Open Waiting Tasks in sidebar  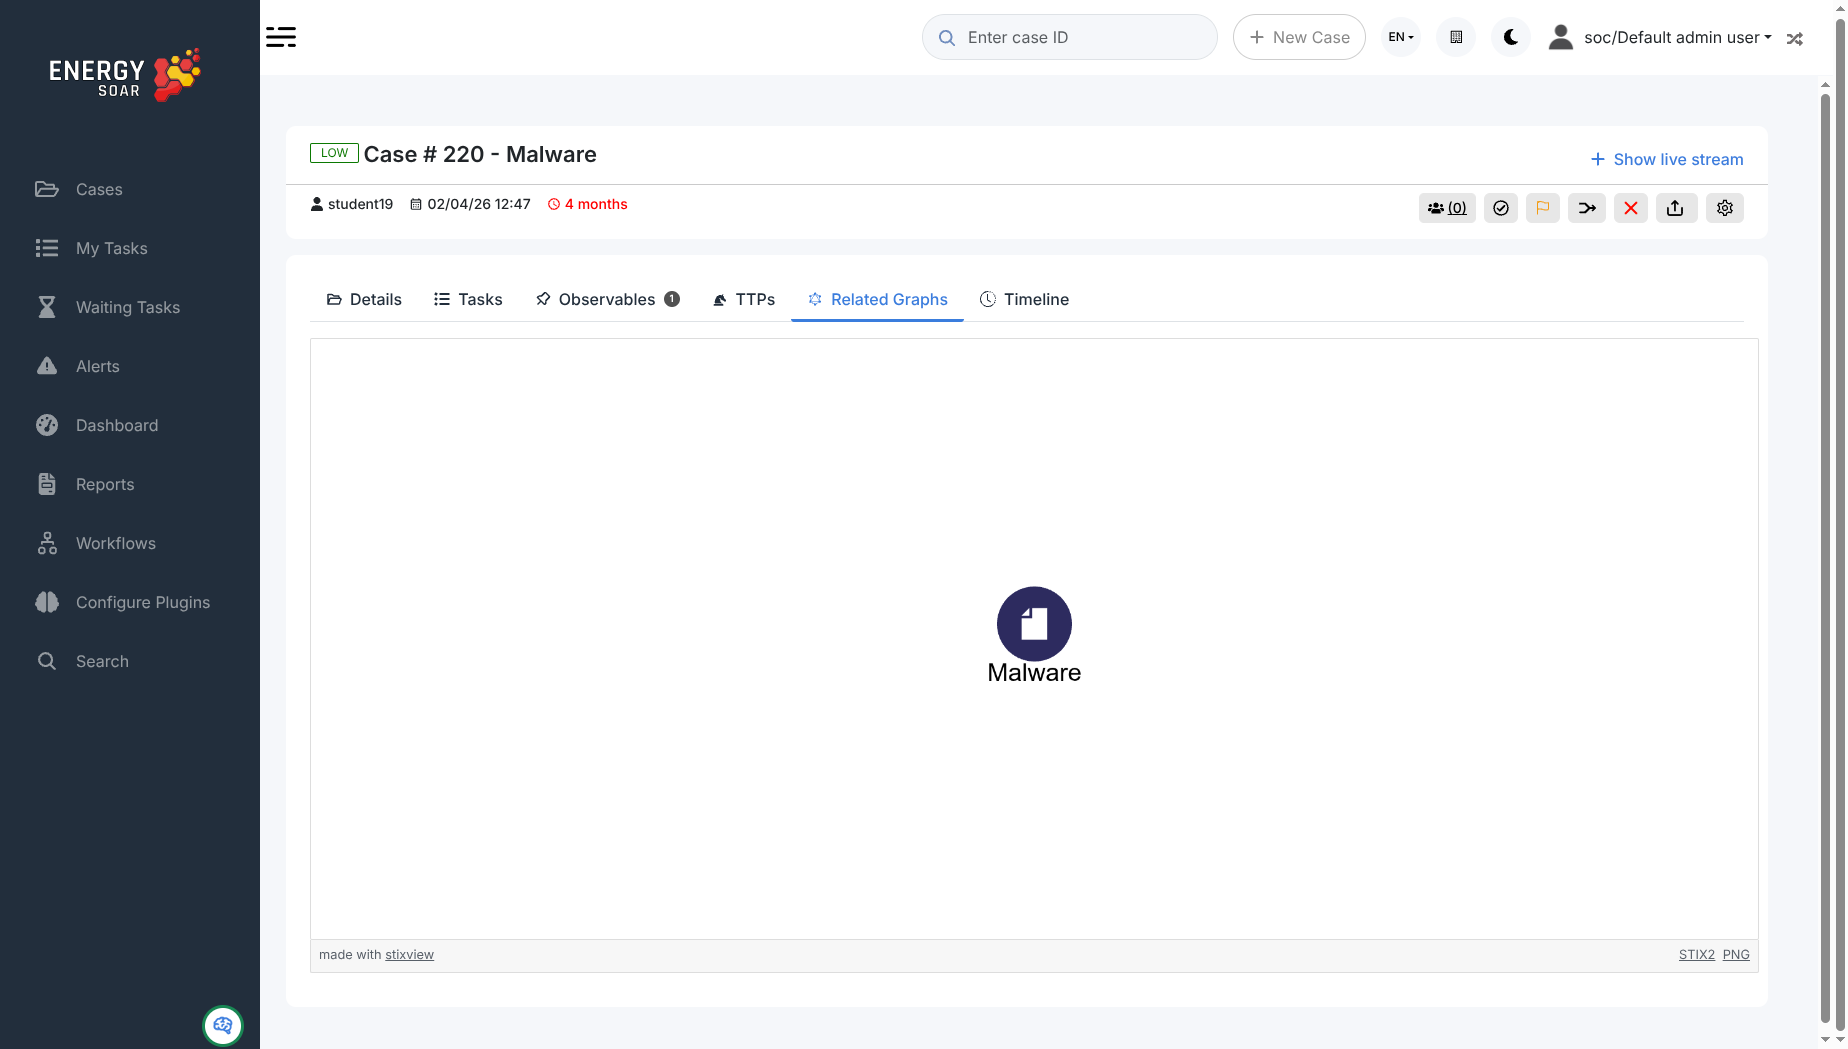click(x=108, y=307)
